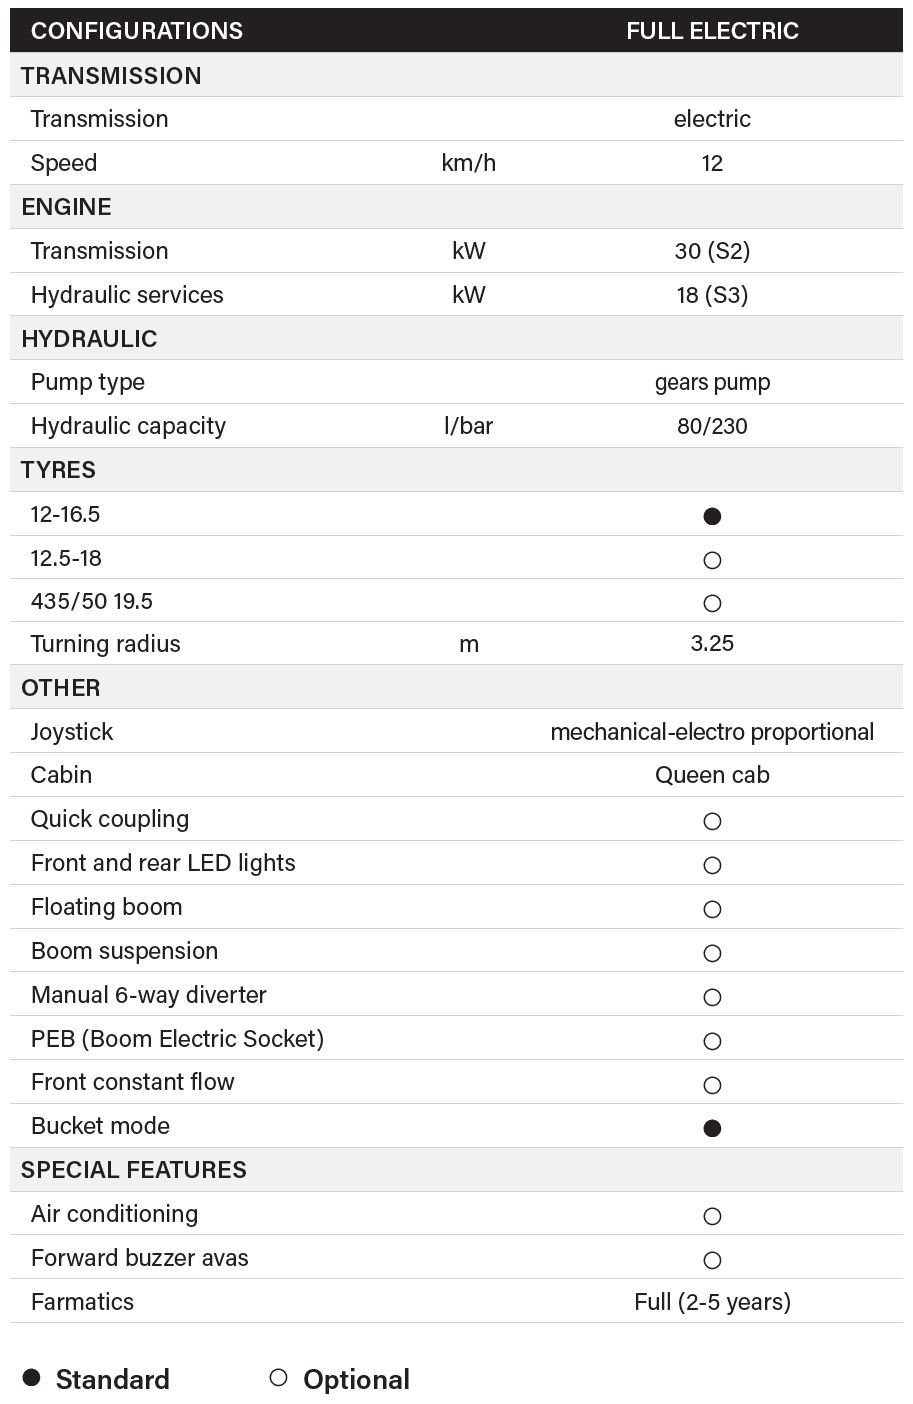Click the Floating boom optional circle

[x=712, y=909]
